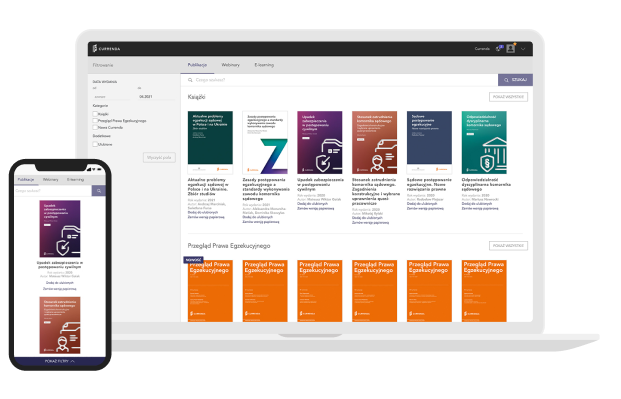Click the SZUKAJ search button

[515, 80]
